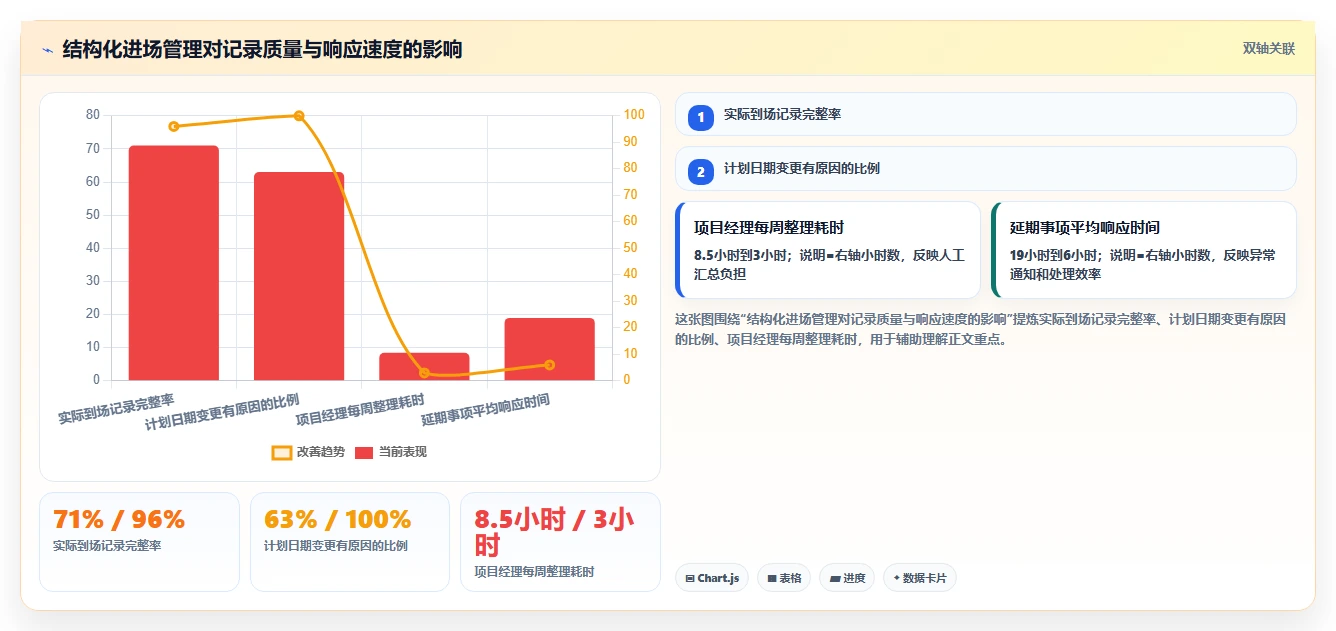Click the 数据卡片 tag chip

[x=919, y=578]
